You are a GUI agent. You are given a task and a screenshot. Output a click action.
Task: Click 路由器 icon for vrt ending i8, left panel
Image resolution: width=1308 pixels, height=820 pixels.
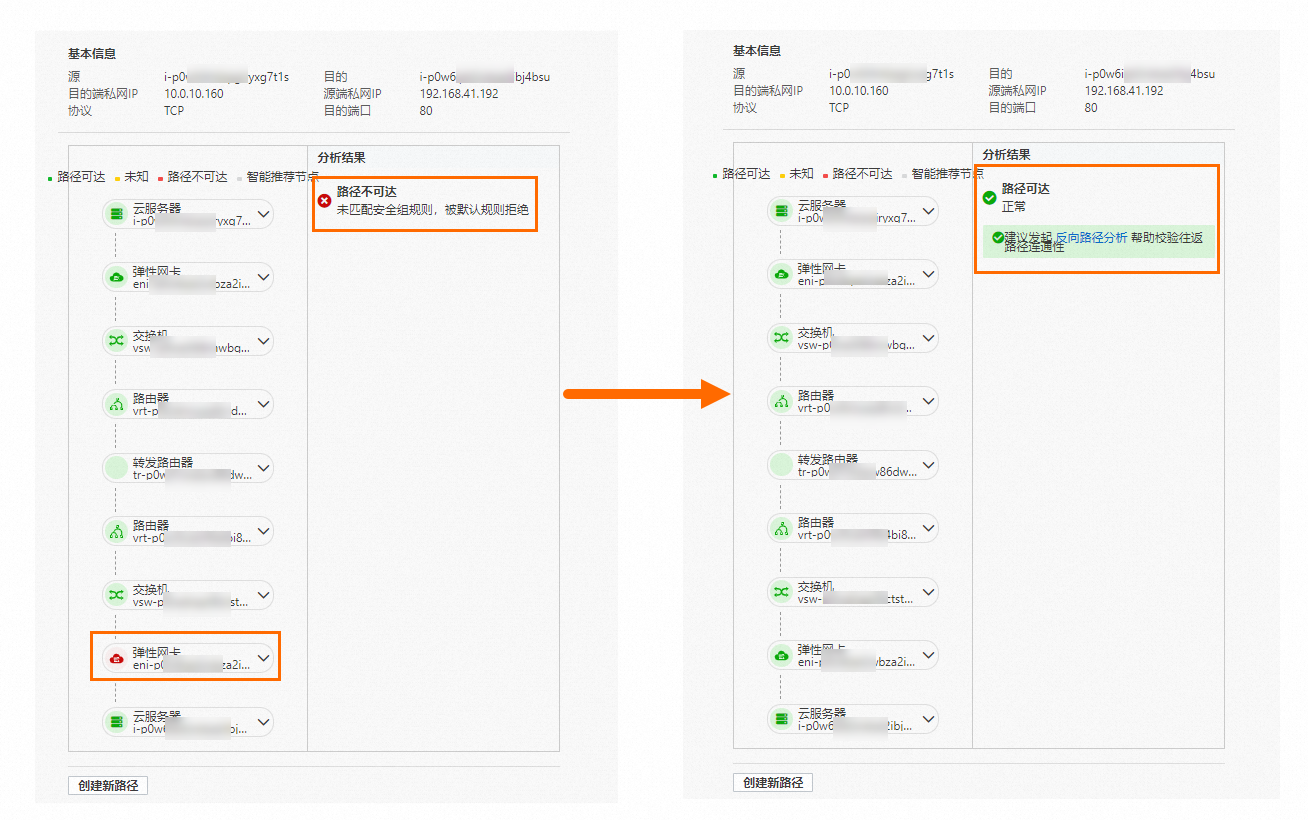116,531
